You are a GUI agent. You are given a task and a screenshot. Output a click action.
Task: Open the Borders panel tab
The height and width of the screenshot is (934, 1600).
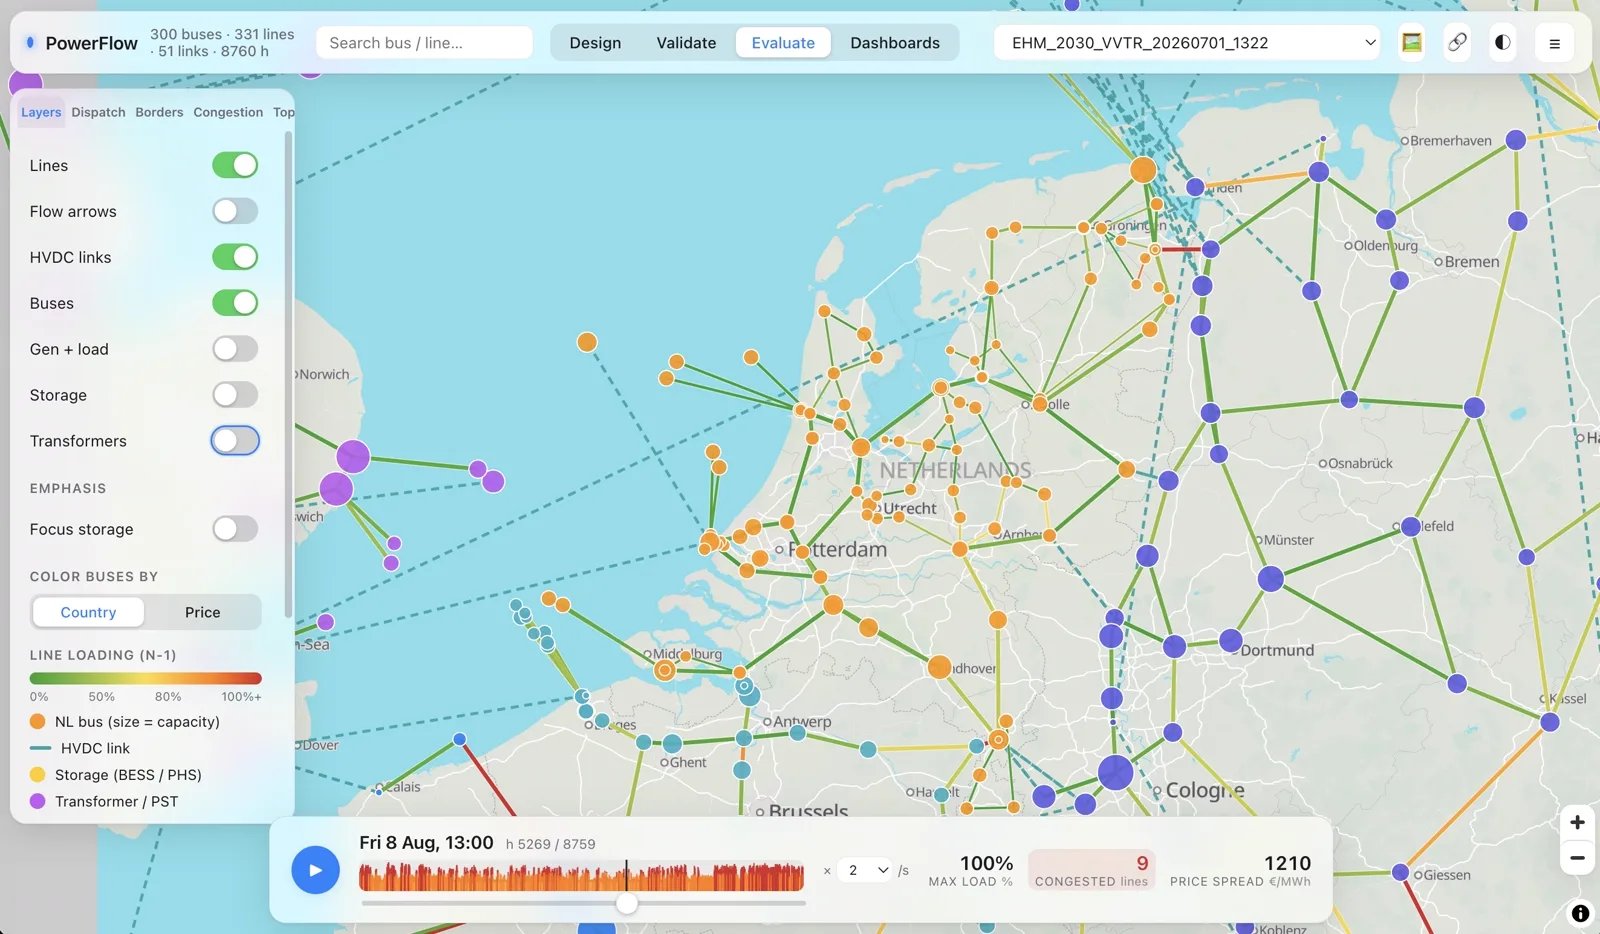click(x=159, y=112)
